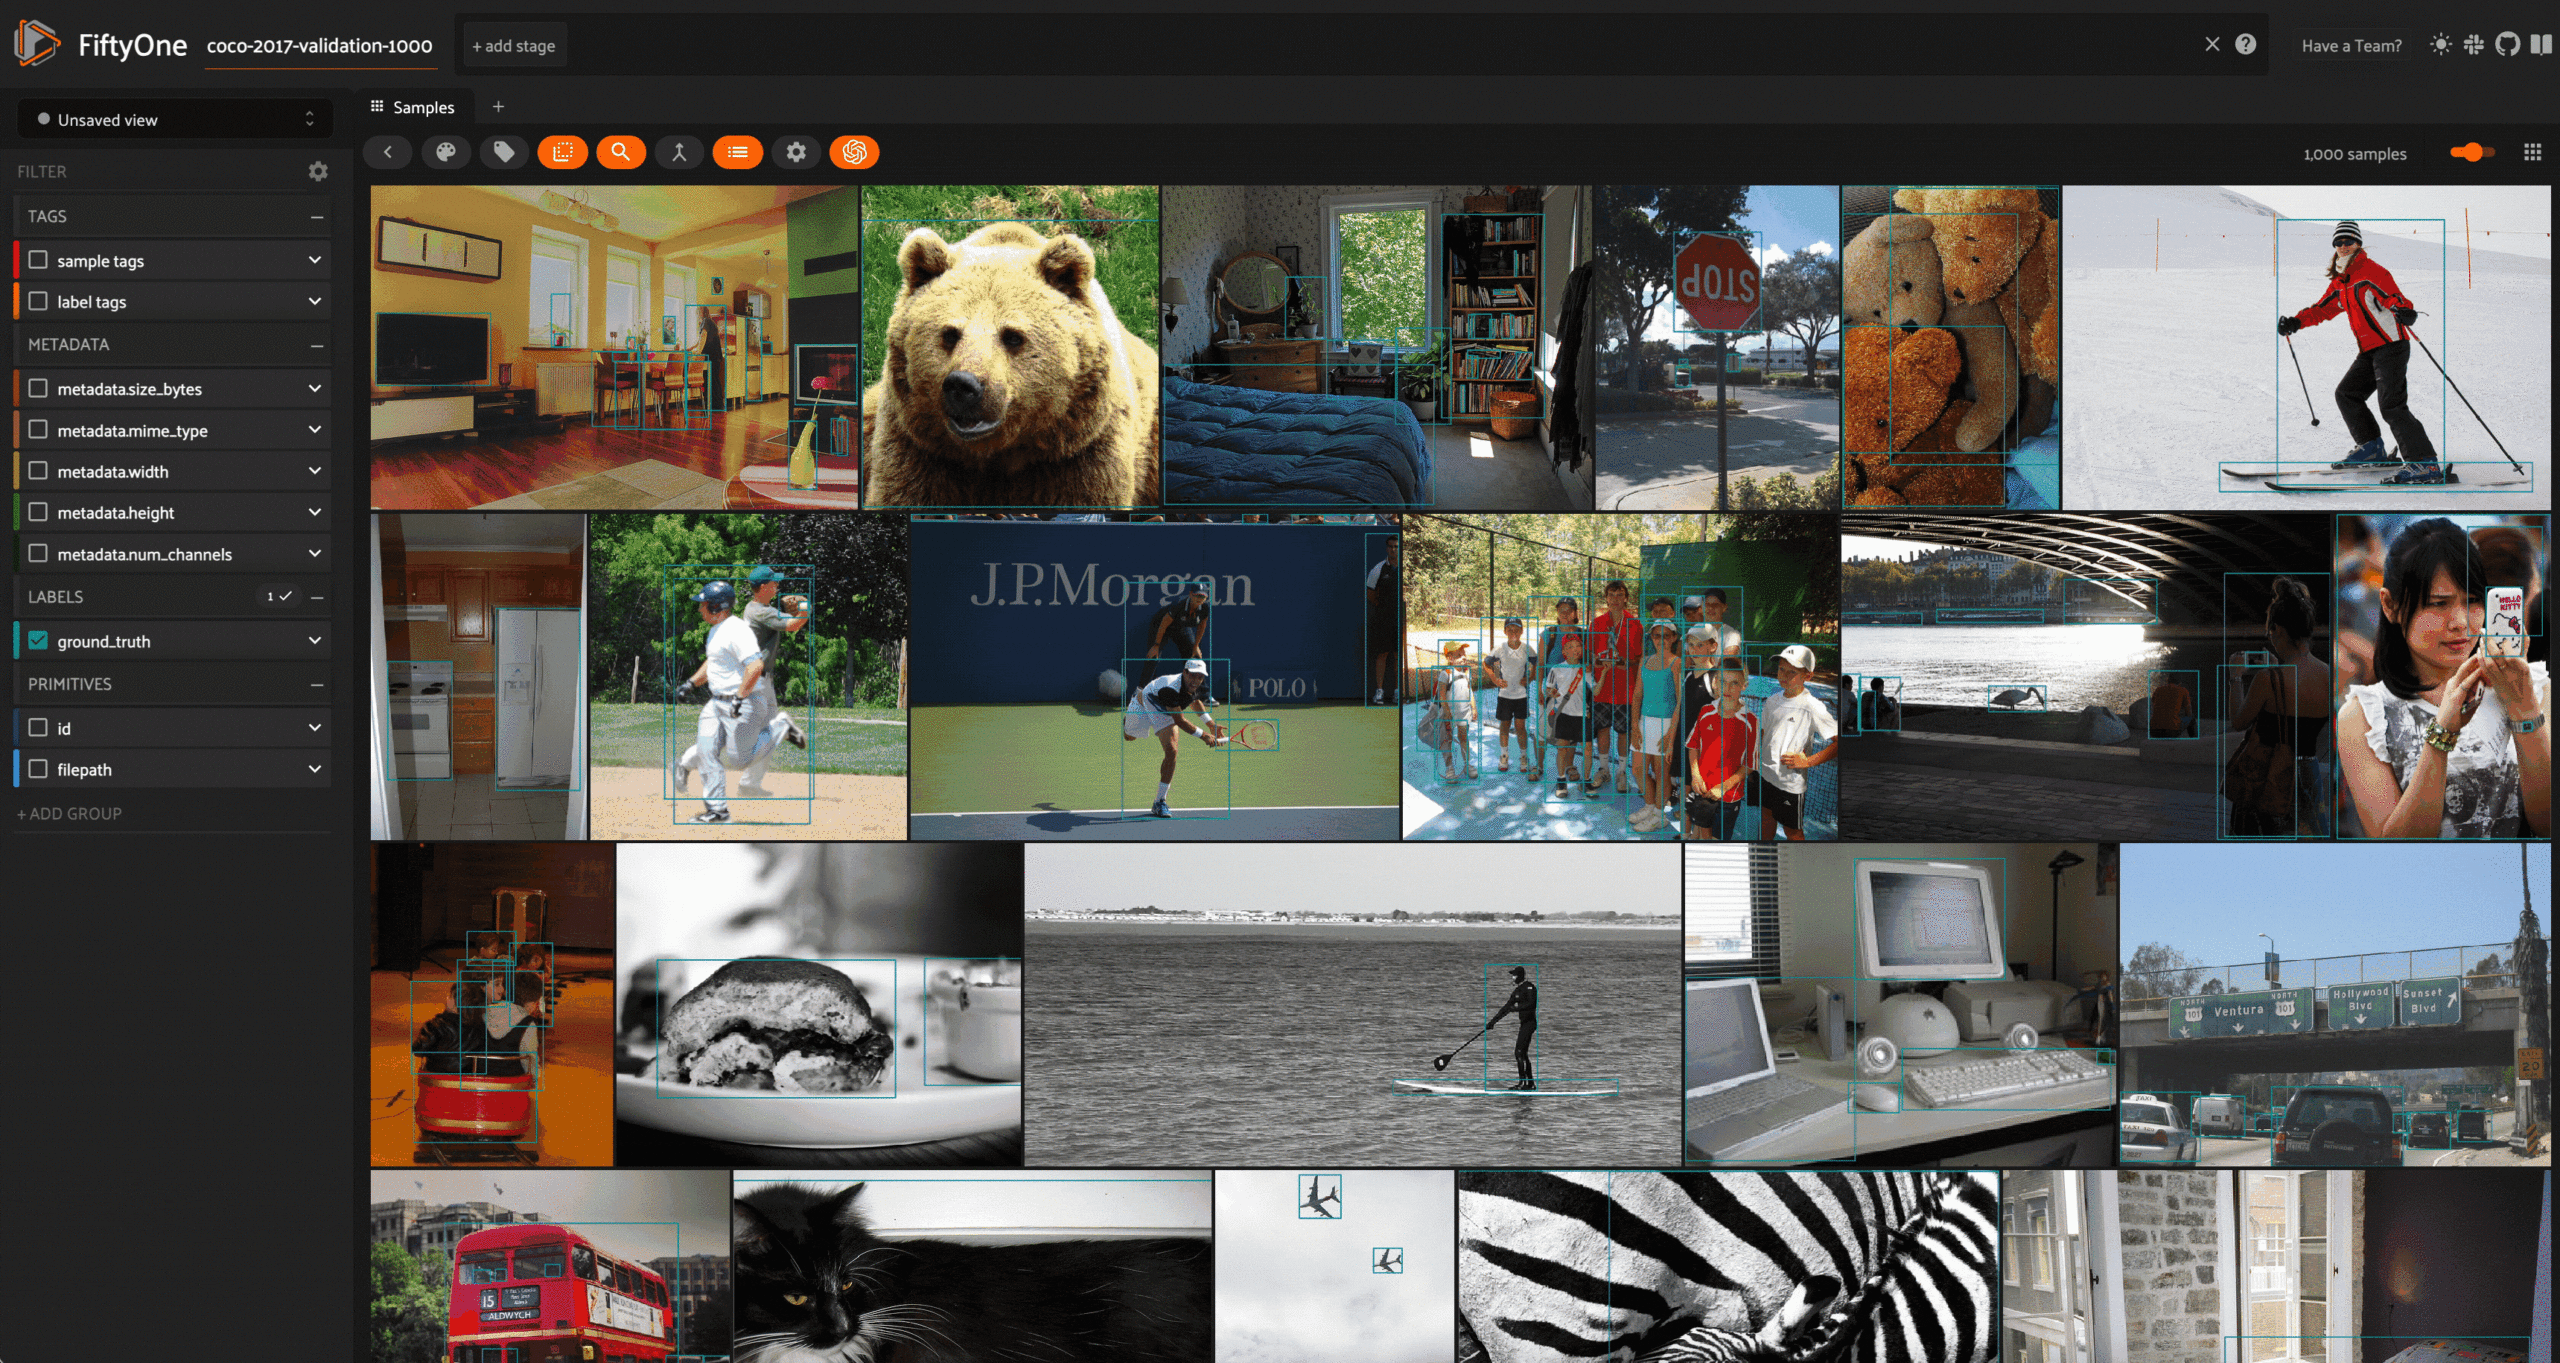Toggle light theme sun icon
The width and height of the screenshot is (2560, 1363).
2440,45
